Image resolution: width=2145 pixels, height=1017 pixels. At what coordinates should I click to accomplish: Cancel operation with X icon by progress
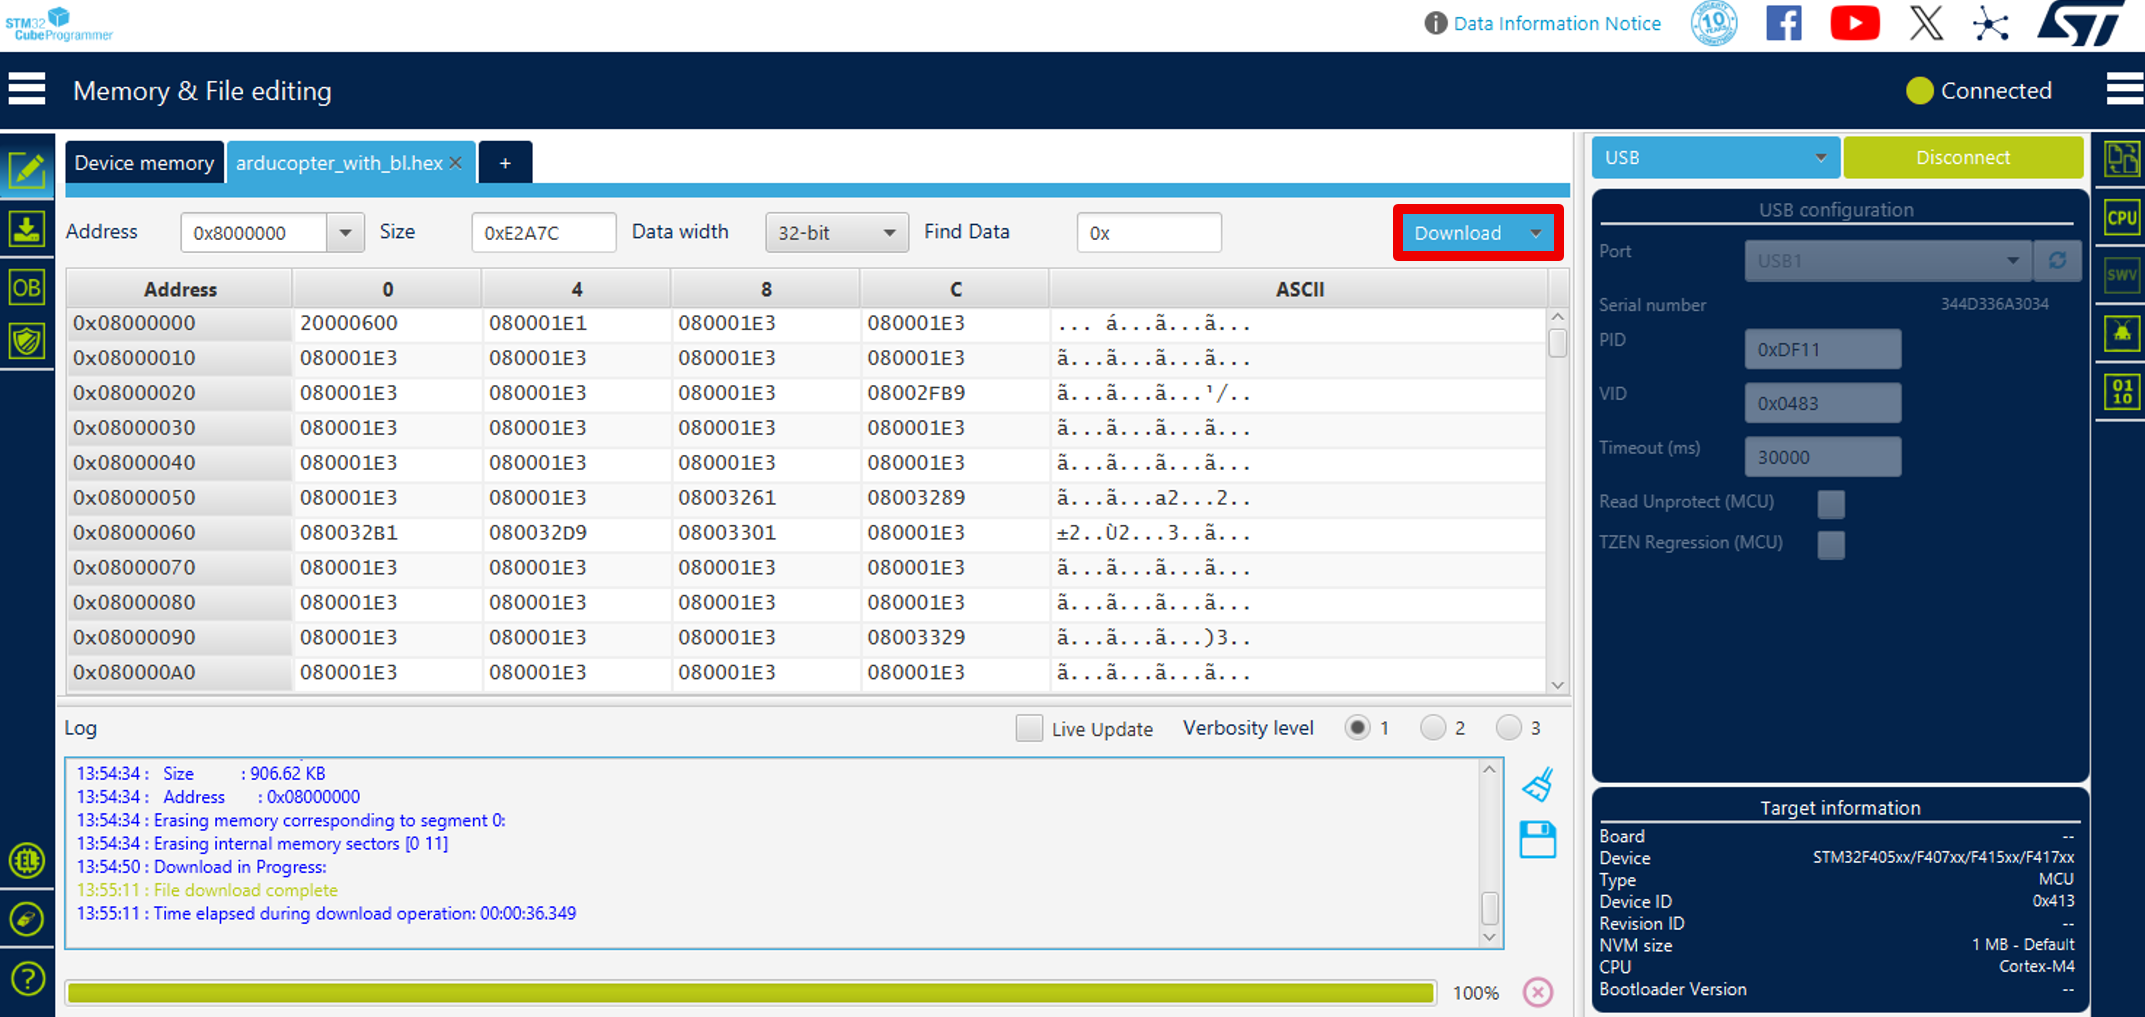pos(1538,992)
